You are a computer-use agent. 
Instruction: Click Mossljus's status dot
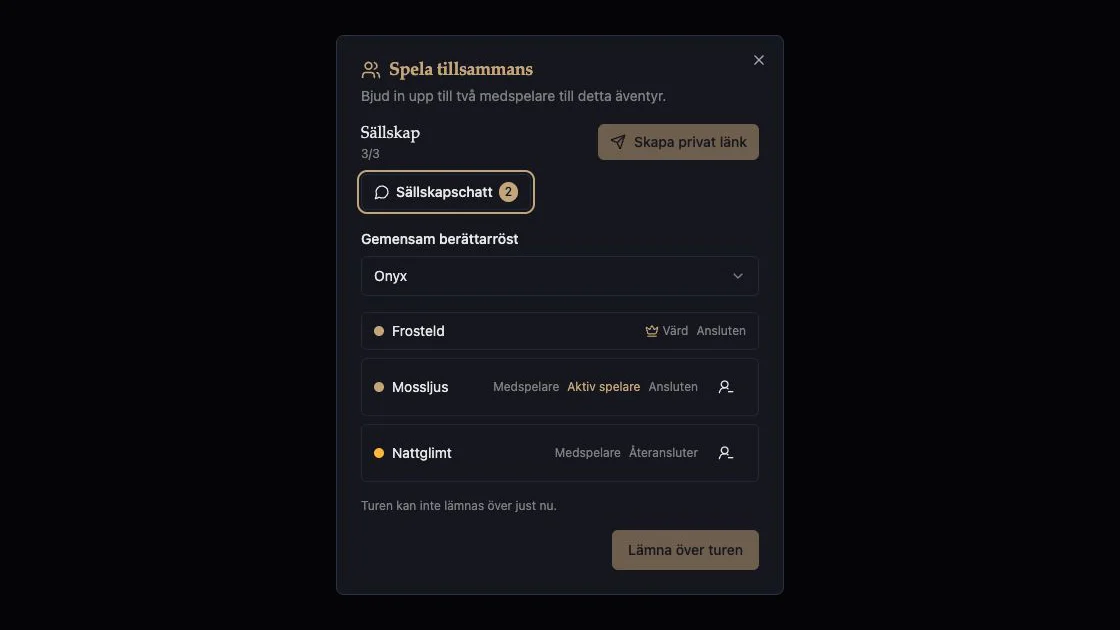click(x=379, y=386)
